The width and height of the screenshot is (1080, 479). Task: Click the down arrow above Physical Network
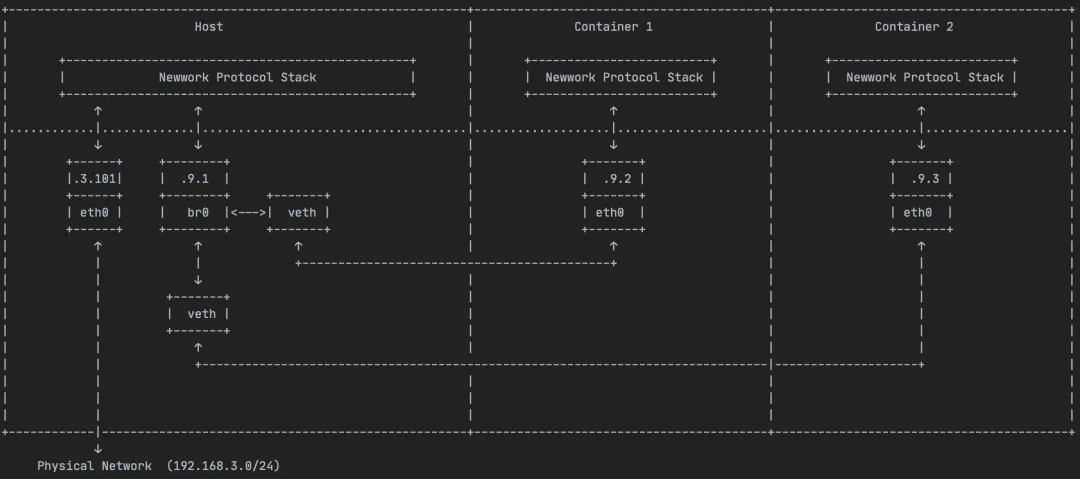pyautogui.click(x=98, y=449)
